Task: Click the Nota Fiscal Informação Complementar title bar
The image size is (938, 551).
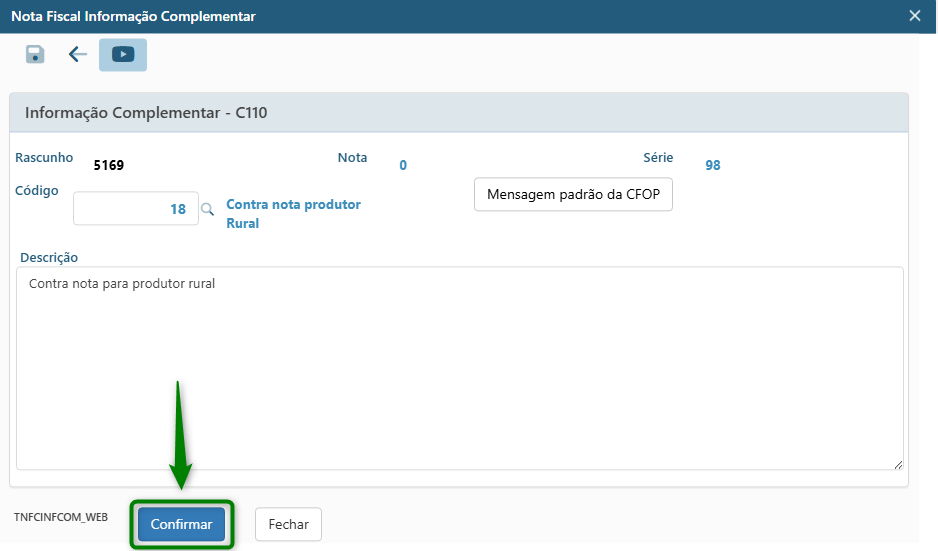Action: [133, 16]
